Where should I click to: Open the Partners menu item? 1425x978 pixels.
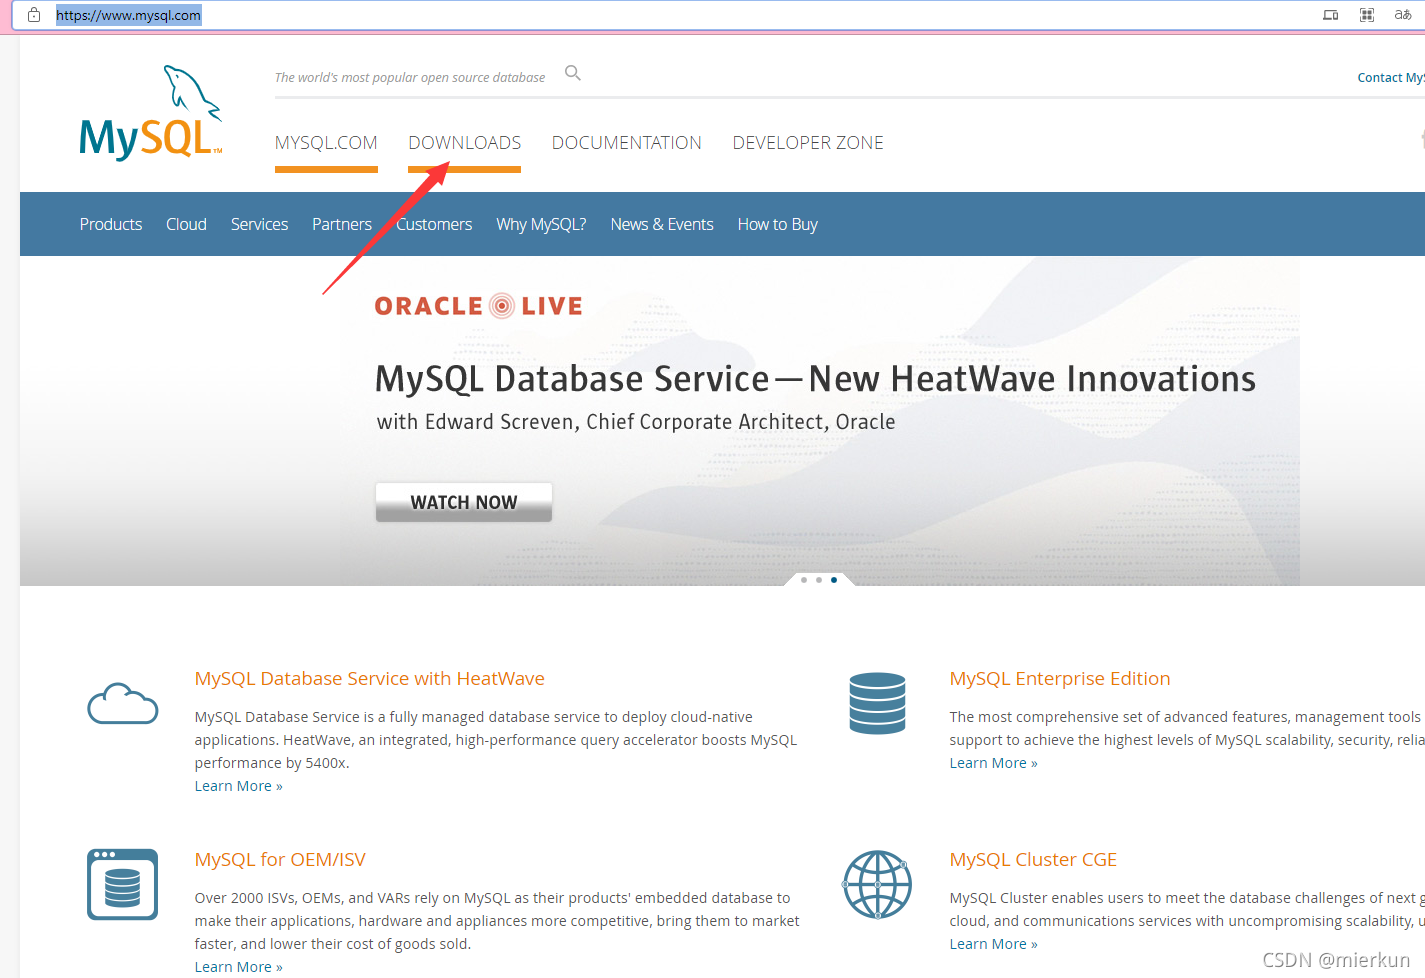pyautogui.click(x=342, y=224)
